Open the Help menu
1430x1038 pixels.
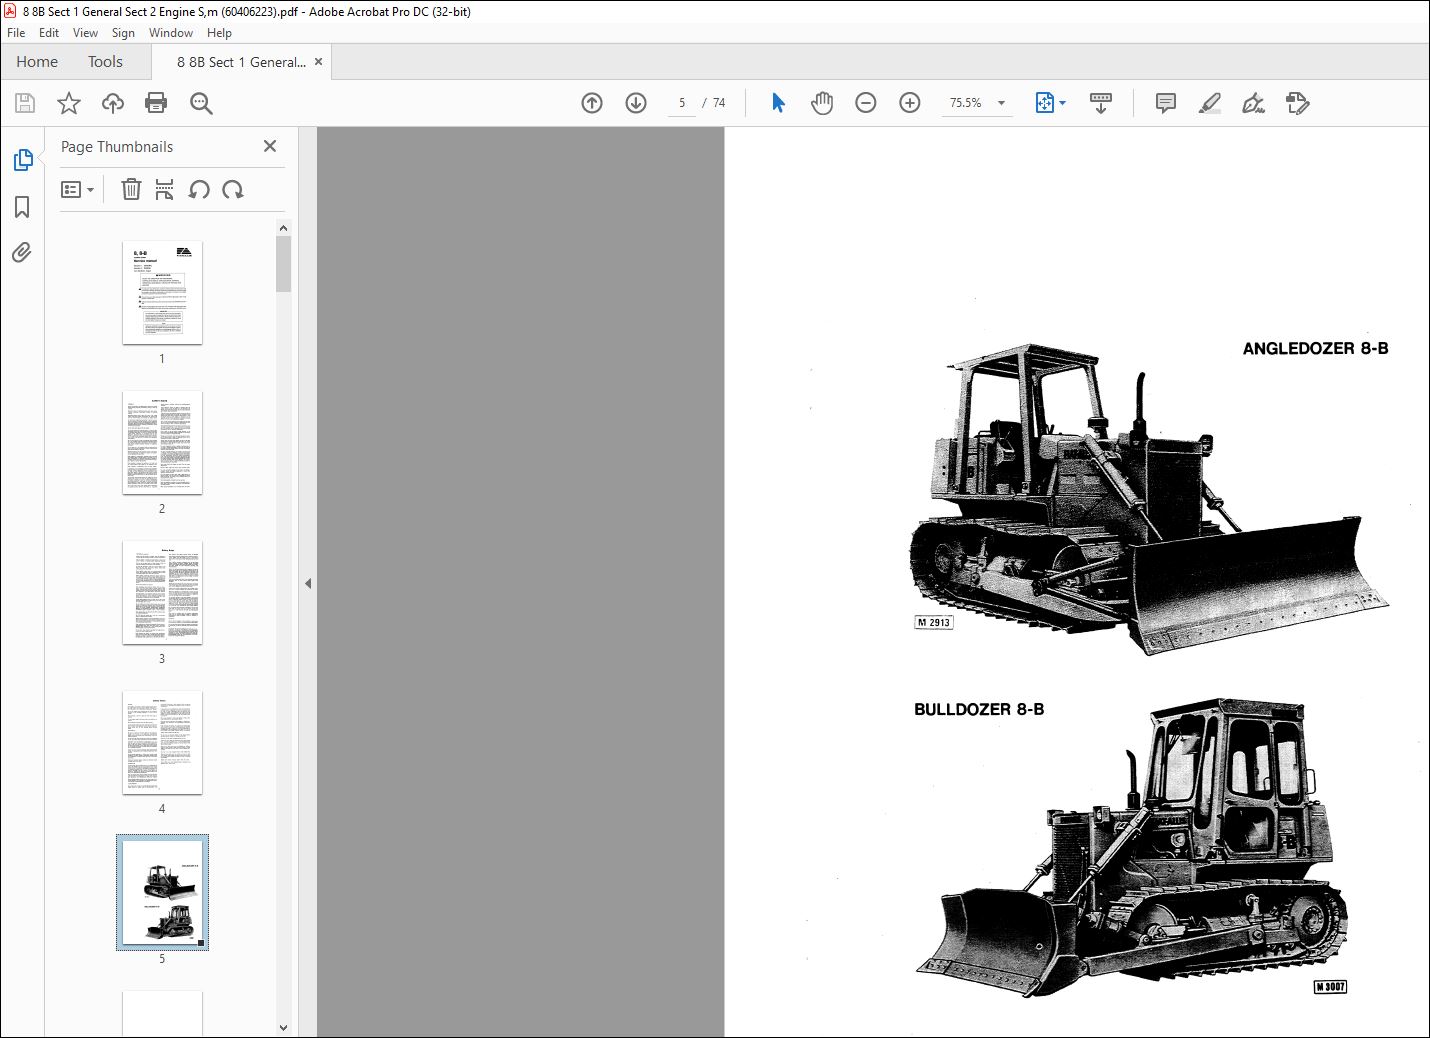pyautogui.click(x=219, y=32)
